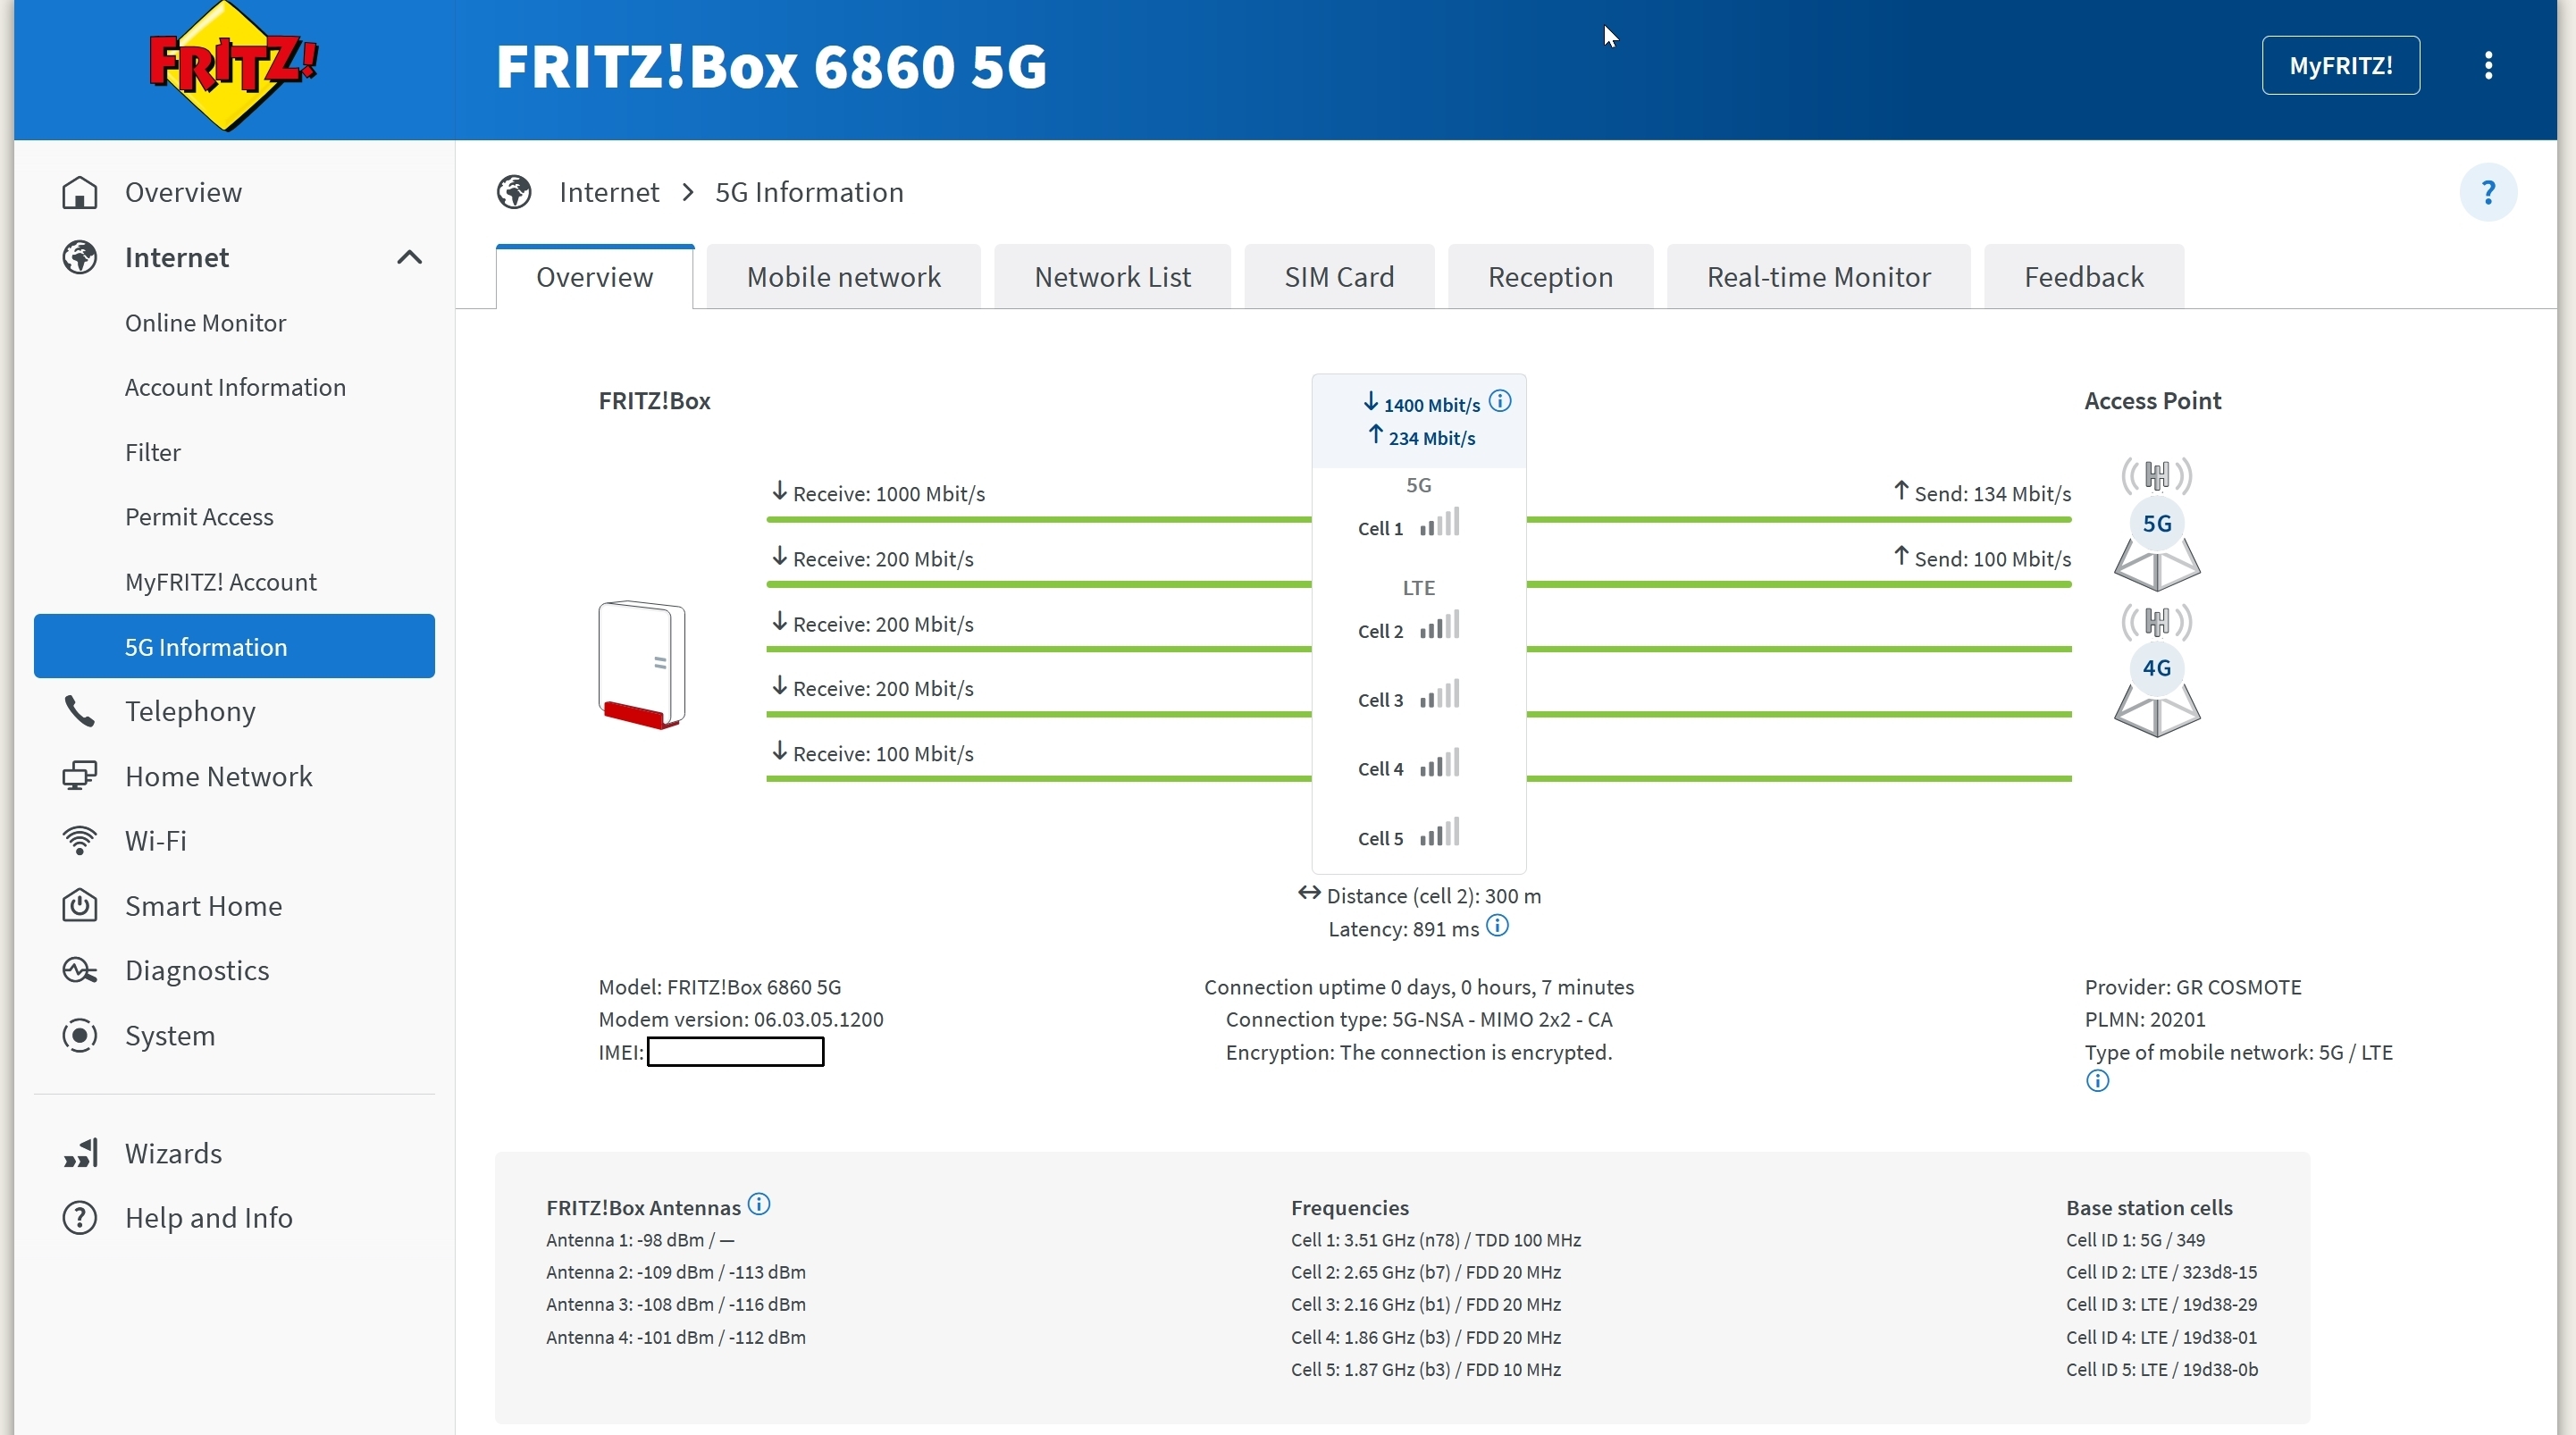Click the Diagnostics pulse icon
The image size is (2576, 1435).
point(80,970)
